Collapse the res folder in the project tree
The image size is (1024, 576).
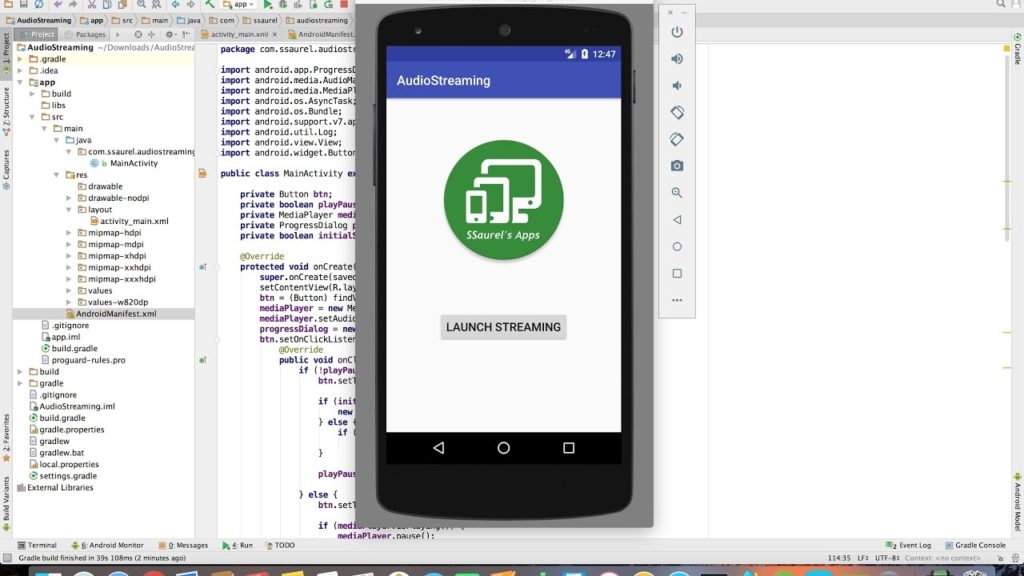[x=57, y=175]
